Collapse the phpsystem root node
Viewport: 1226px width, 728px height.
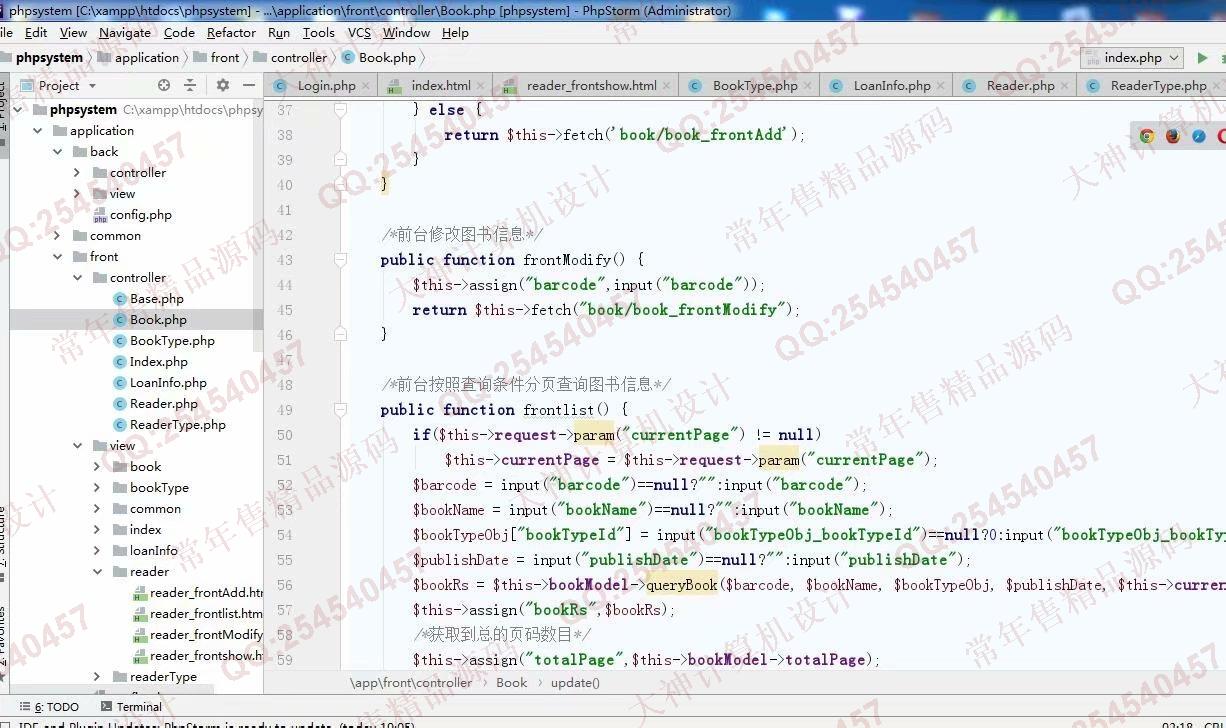click(18, 110)
